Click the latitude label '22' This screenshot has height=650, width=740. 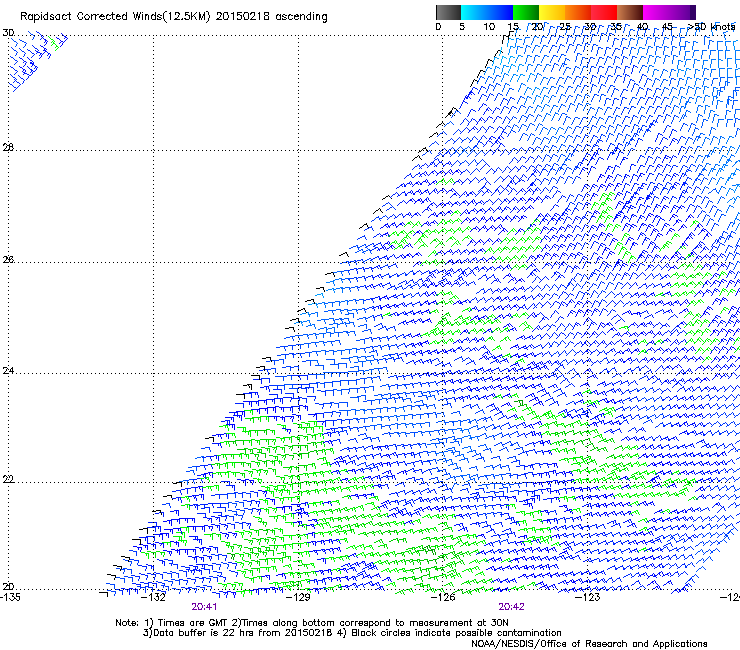tap(8, 479)
